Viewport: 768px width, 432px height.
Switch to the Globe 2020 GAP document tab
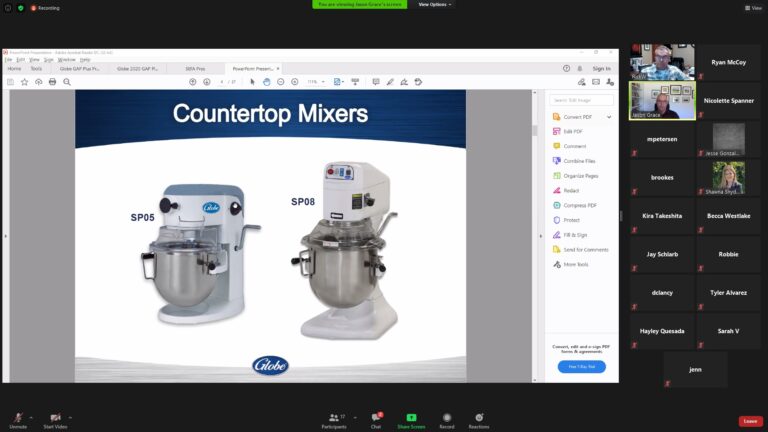pyautogui.click(x=138, y=69)
